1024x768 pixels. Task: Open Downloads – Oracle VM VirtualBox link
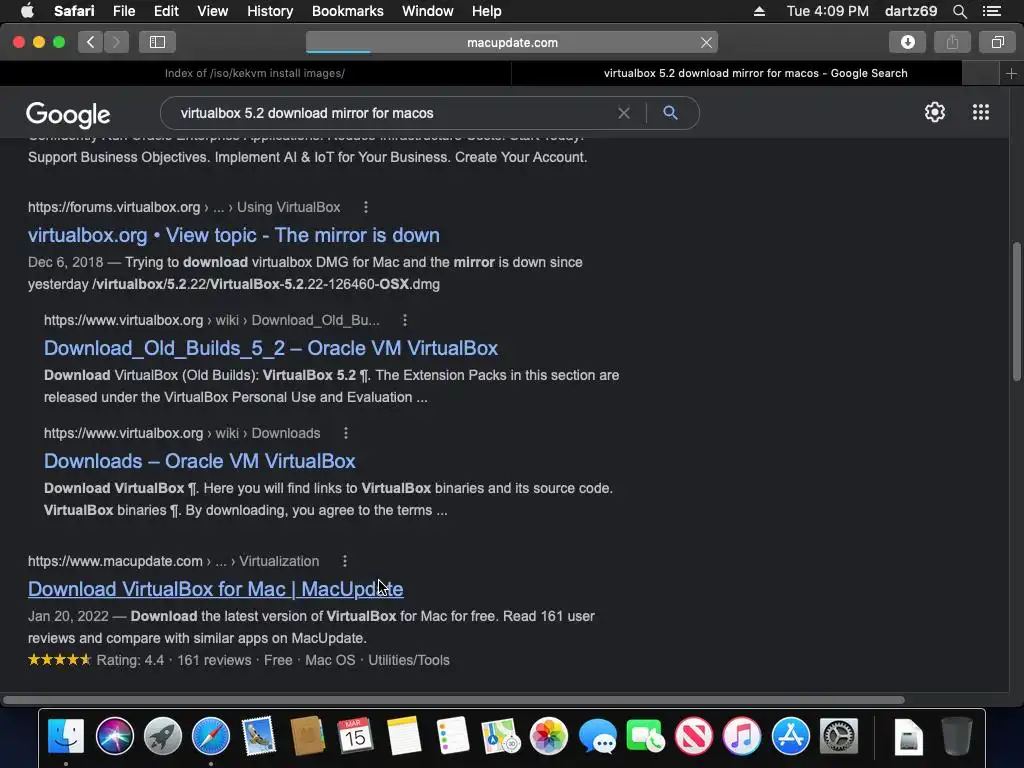[199, 461]
